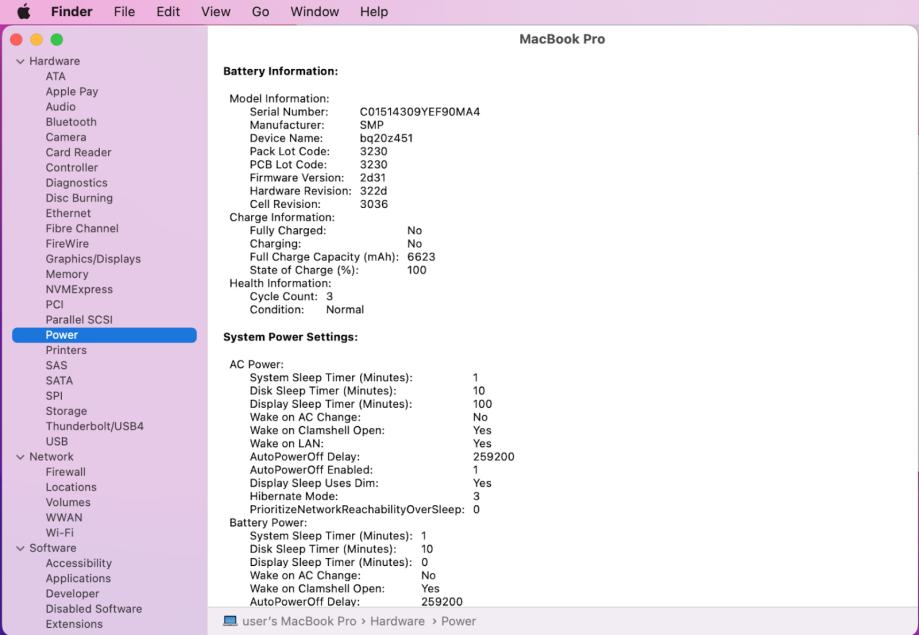Viewport: 919px width, 635px height.
Task: Click the laptop icon in path bar
Action: [x=230, y=621]
